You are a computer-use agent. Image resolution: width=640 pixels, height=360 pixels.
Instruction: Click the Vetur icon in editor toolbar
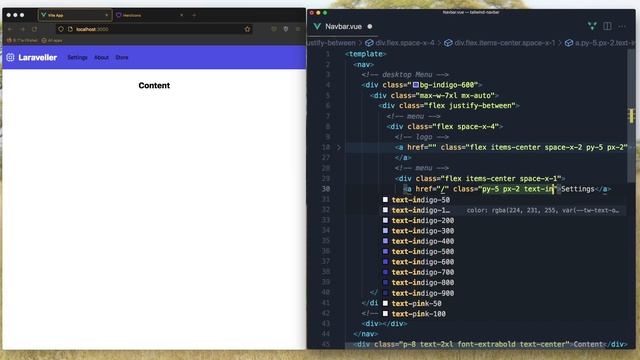[592, 26]
